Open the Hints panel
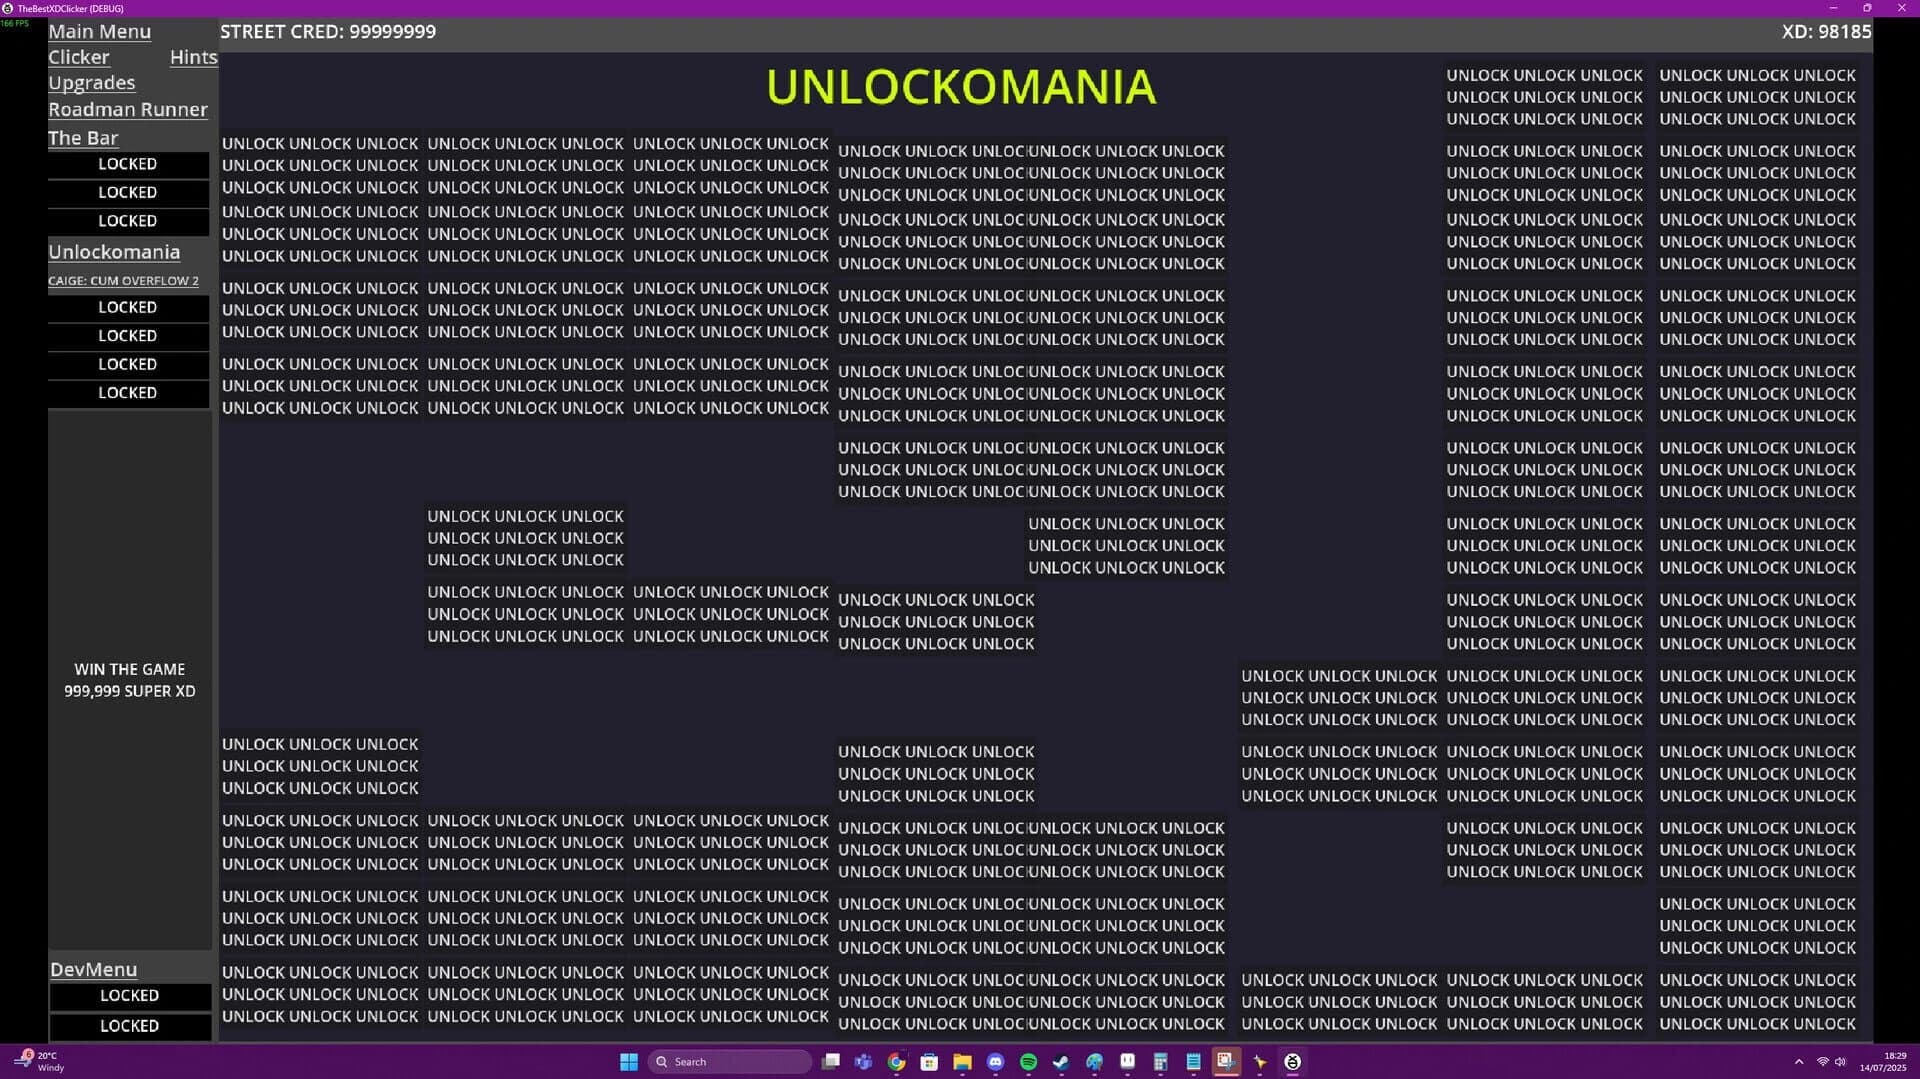Image resolution: width=1920 pixels, height=1079 pixels. pyautogui.click(x=193, y=57)
